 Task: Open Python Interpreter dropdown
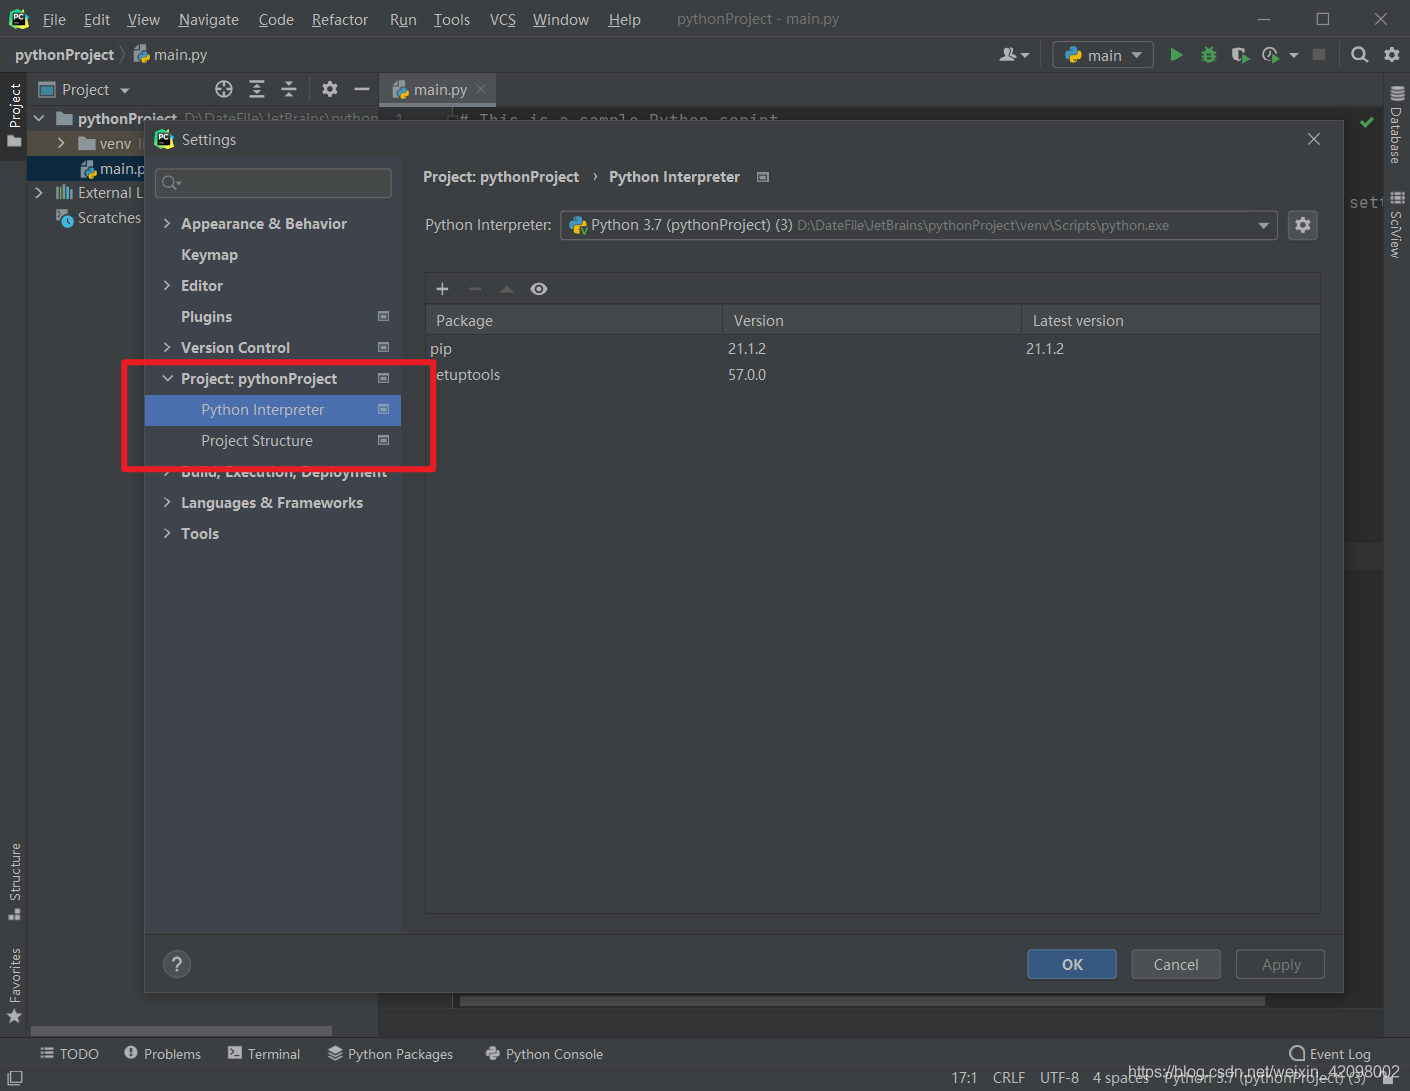(x=918, y=225)
